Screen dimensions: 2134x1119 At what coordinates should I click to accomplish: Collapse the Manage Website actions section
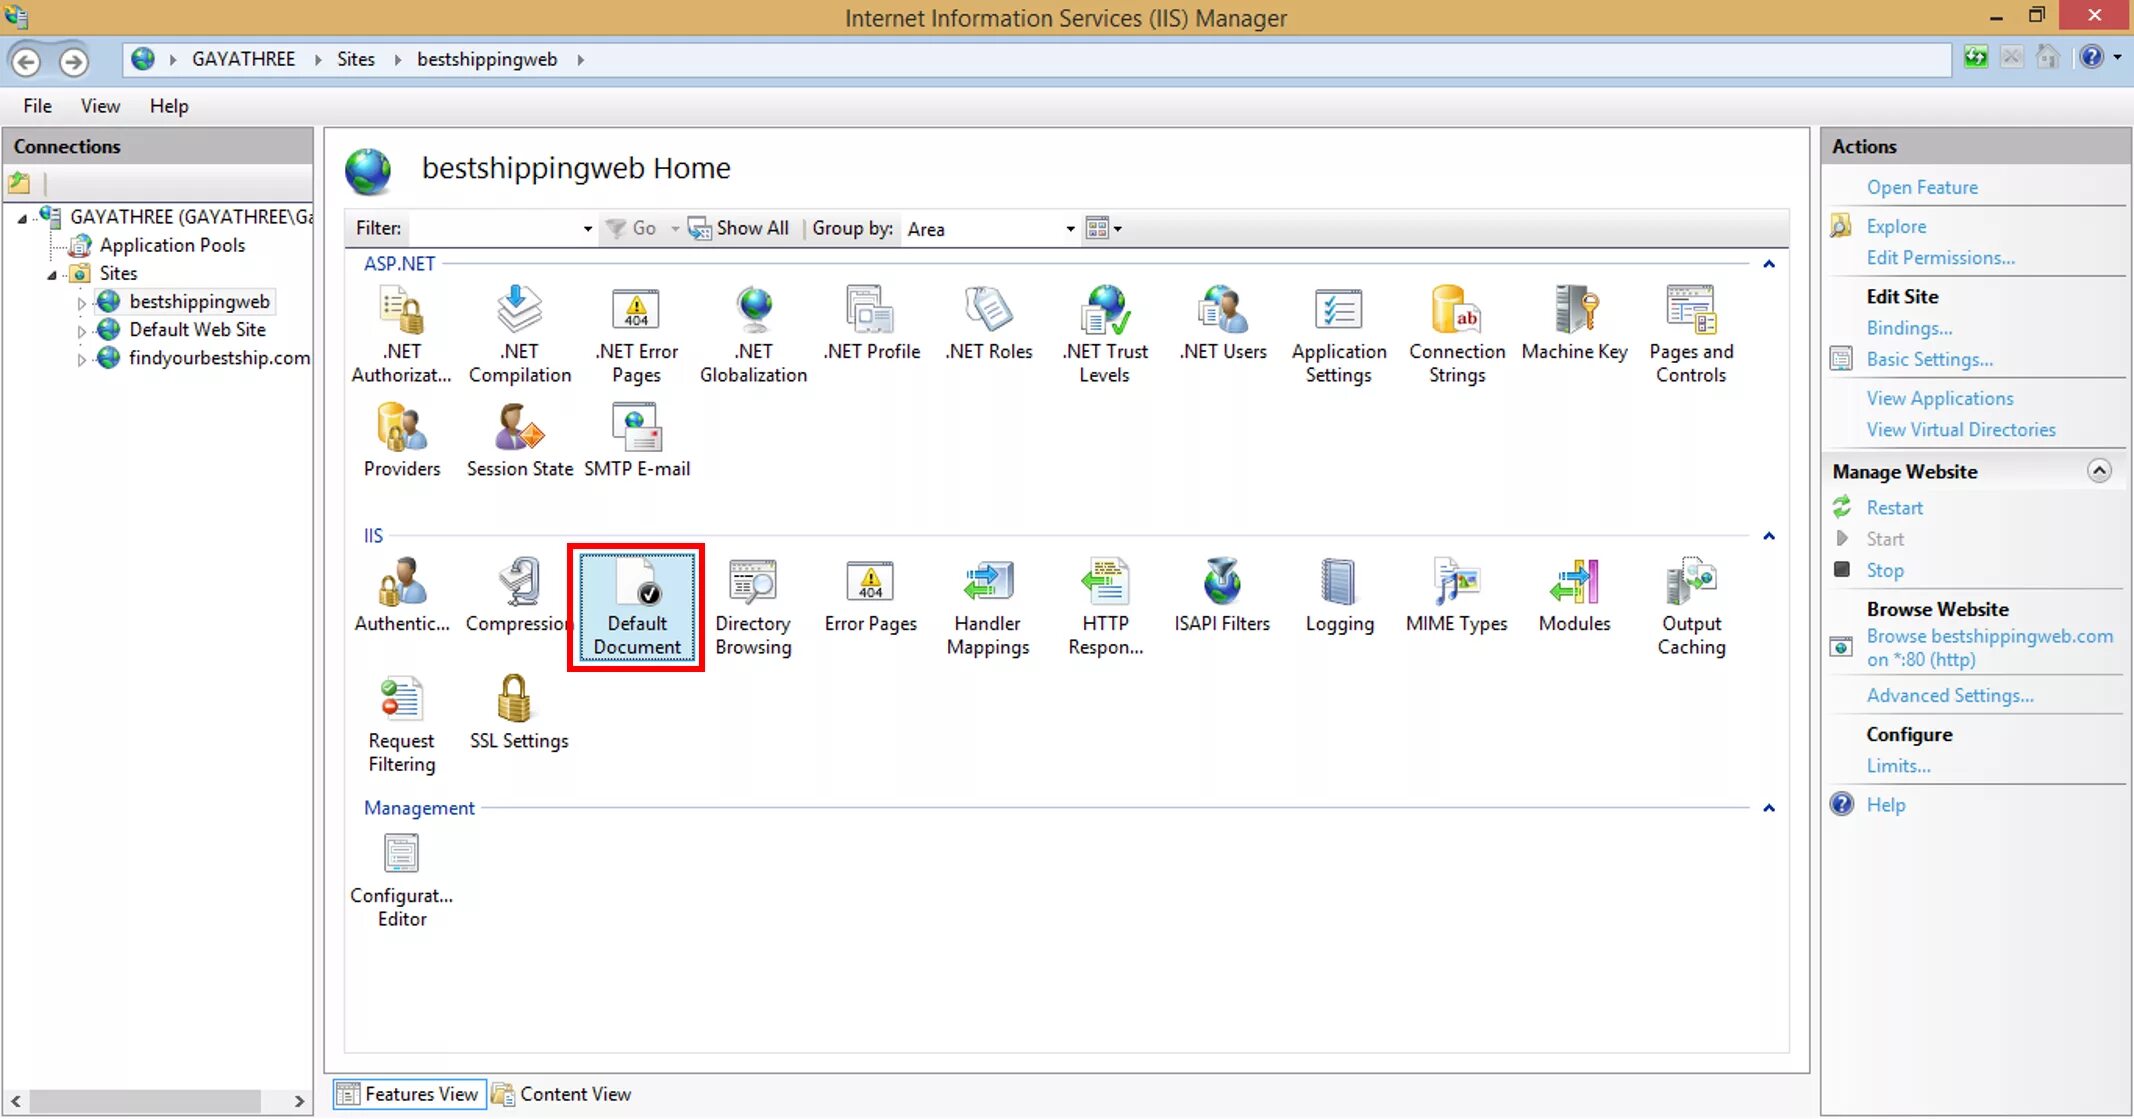coord(2099,471)
